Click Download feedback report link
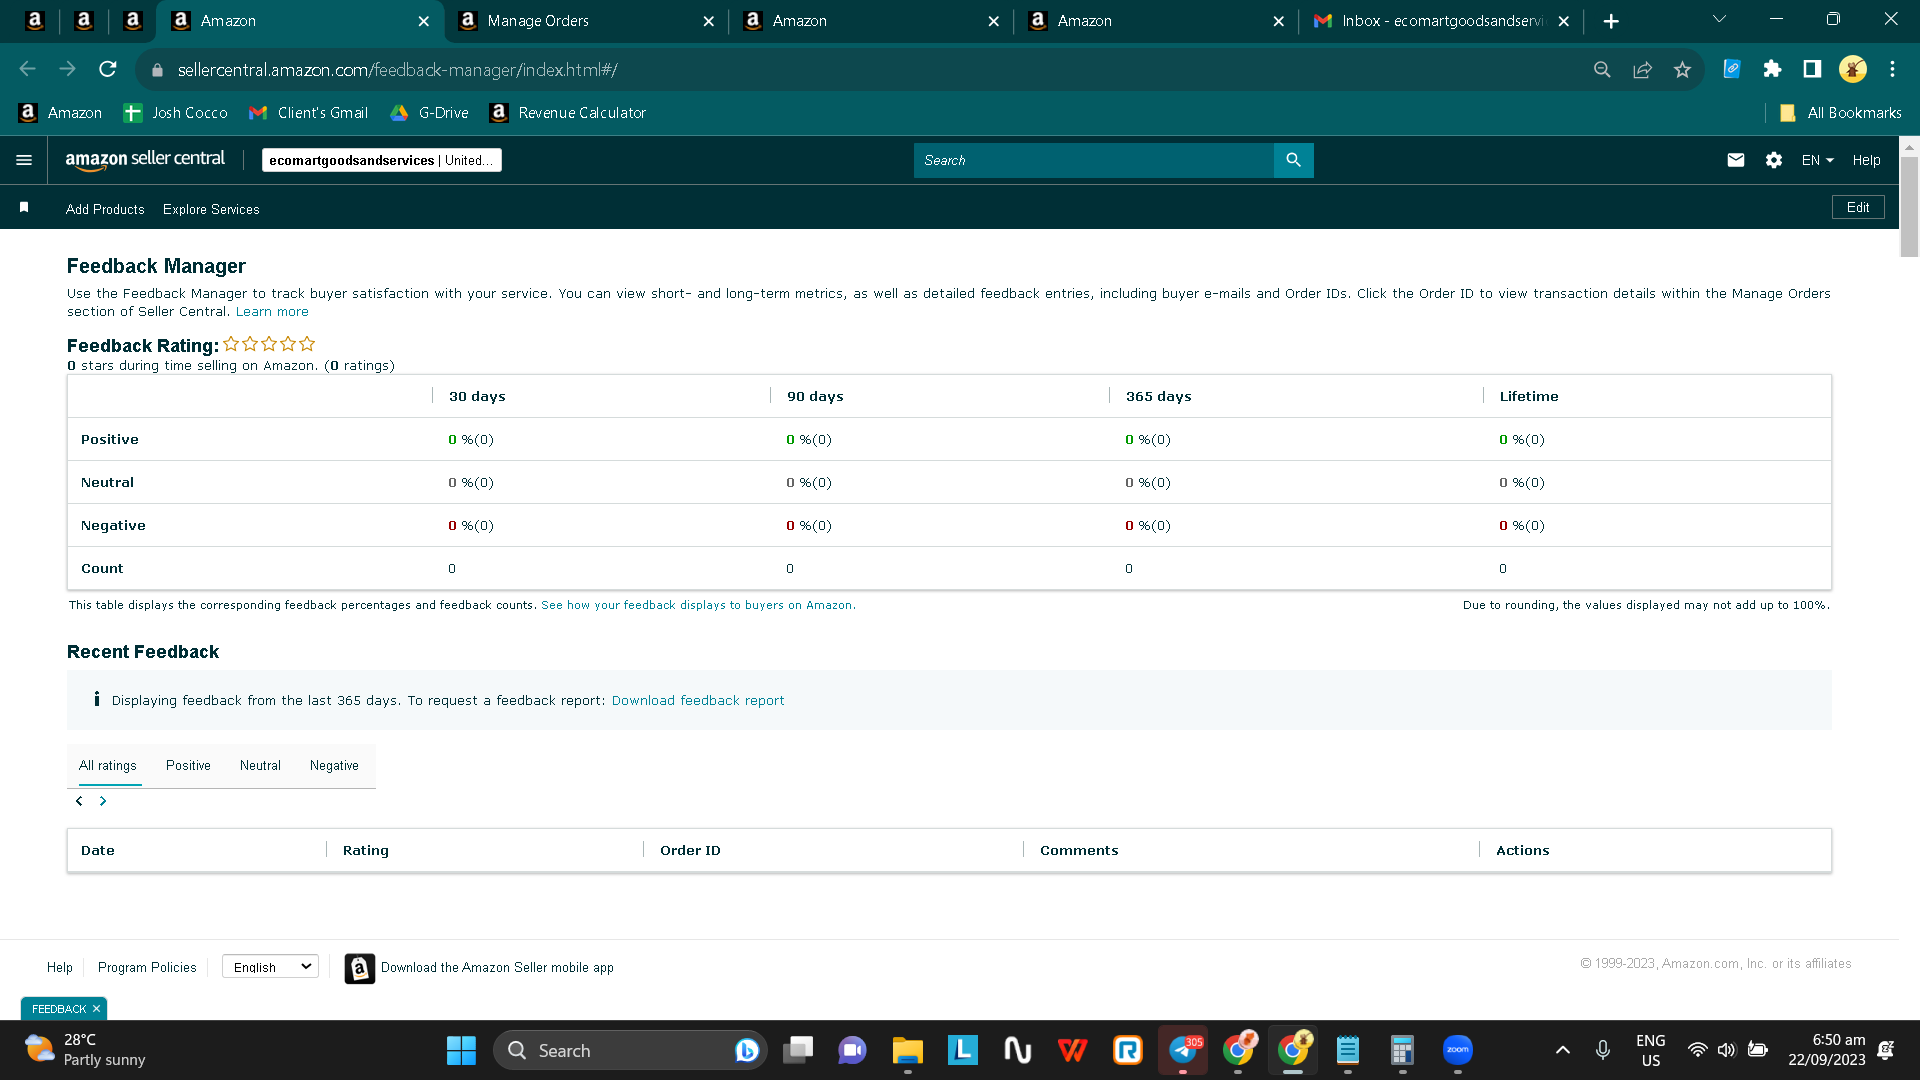 click(x=698, y=701)
